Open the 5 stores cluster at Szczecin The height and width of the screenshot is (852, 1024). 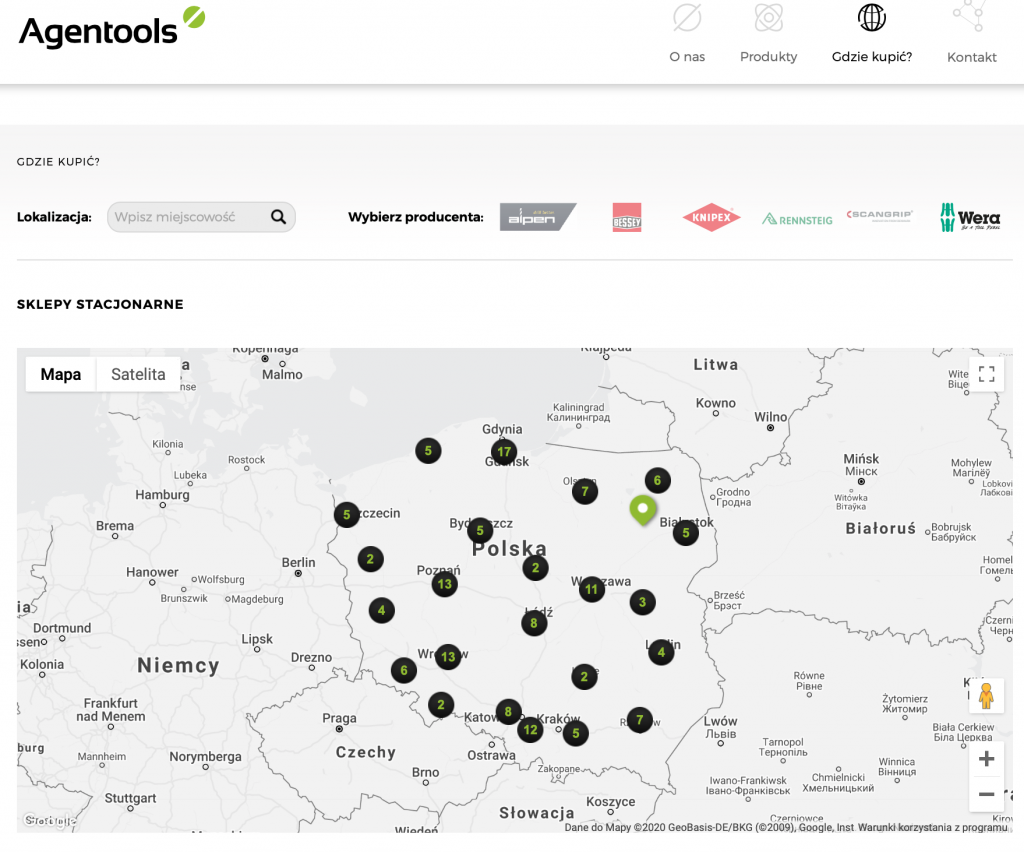click(347, 514)
